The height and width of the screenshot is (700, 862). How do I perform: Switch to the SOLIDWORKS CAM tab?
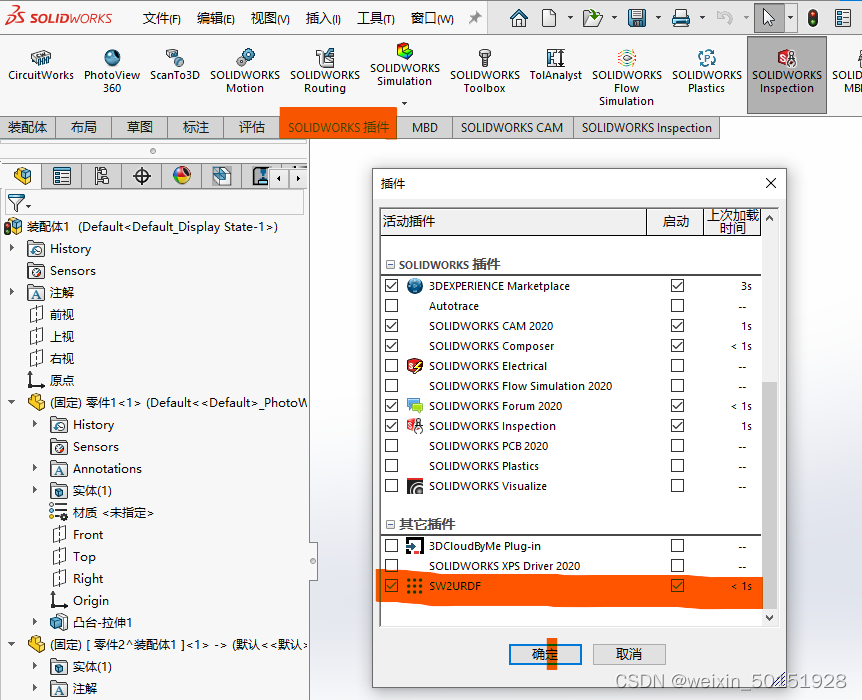tap(512, 128)
